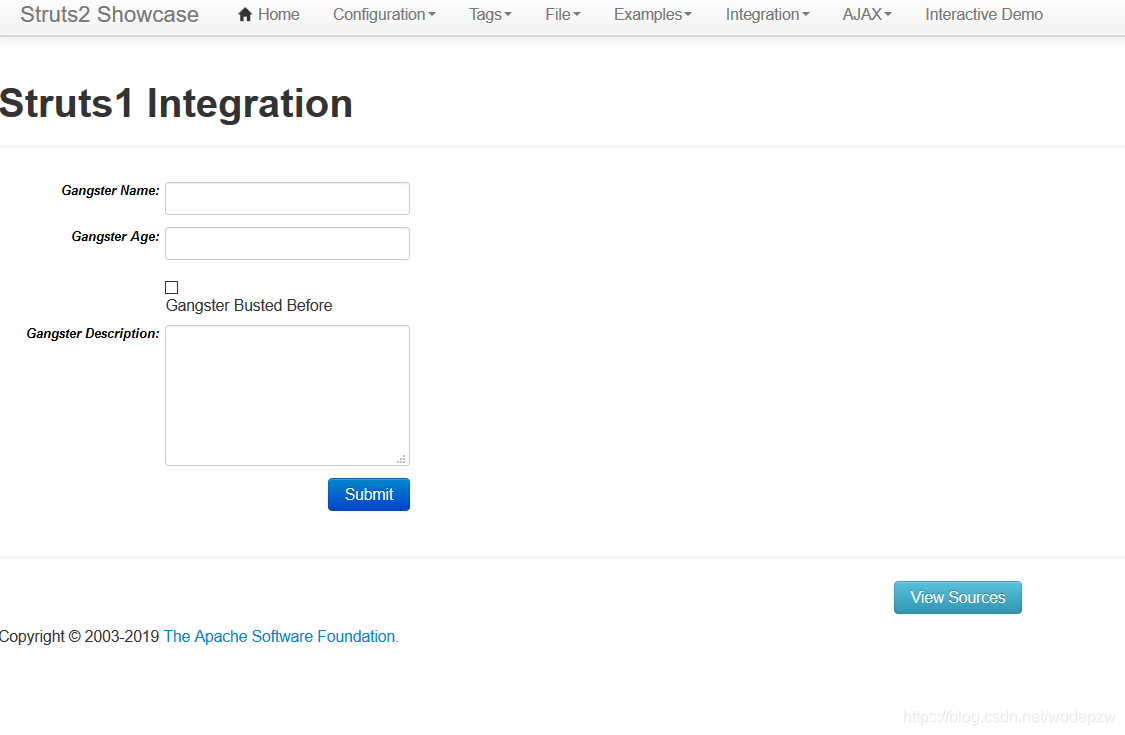Go to the Interactive Demo page
The width and height of the screenshot is (1125, 735).
coord(984,14)
